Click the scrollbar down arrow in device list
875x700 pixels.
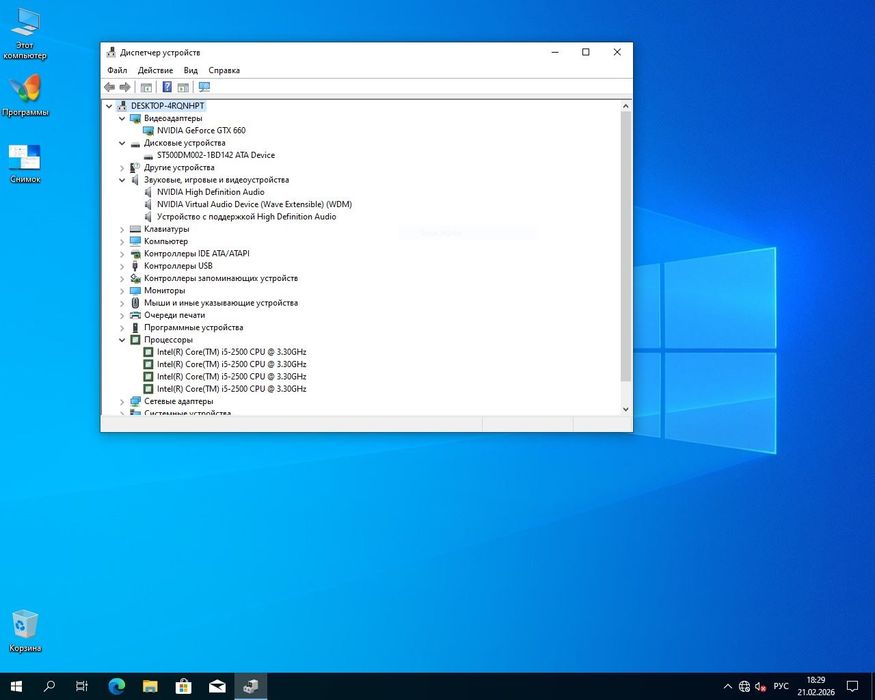click(x=626, y=409)
